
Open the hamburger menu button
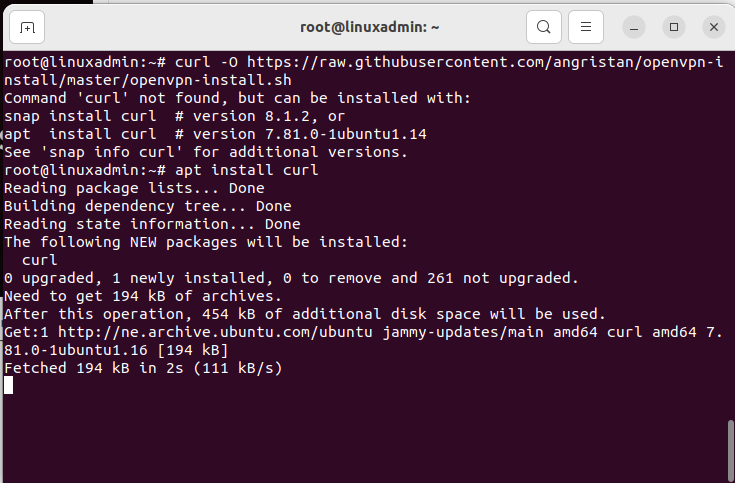point(586,27)
